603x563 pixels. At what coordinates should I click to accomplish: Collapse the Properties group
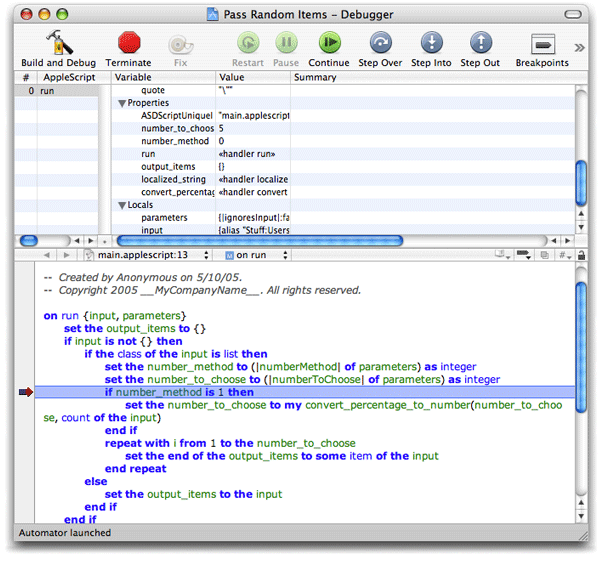click(122, 103)
